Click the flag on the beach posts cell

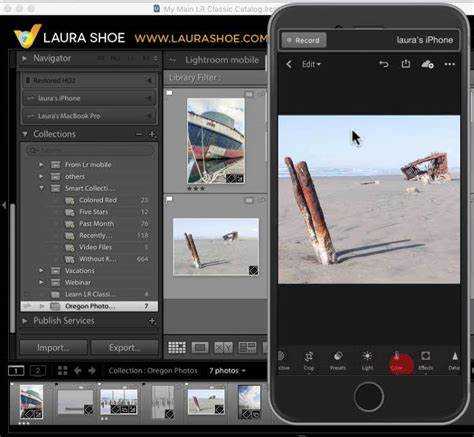click(x=169, y=200)
